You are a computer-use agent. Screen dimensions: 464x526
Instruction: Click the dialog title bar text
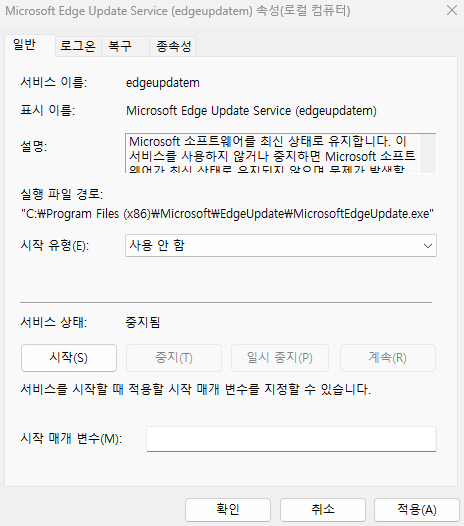(178, 11)
